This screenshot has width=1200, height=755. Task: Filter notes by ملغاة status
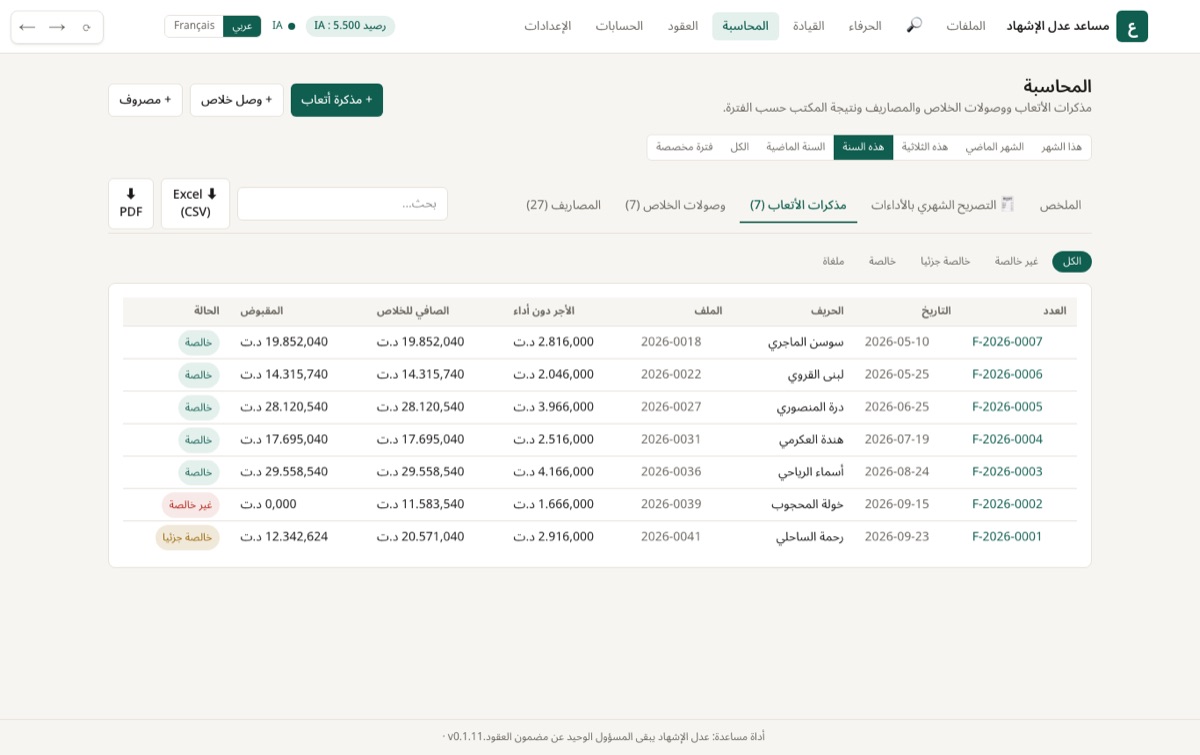coord(833,262)
